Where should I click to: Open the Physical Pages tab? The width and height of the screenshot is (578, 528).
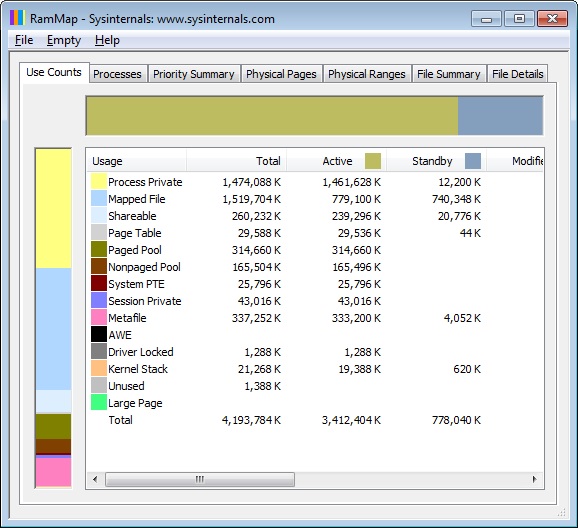point(281,74)
